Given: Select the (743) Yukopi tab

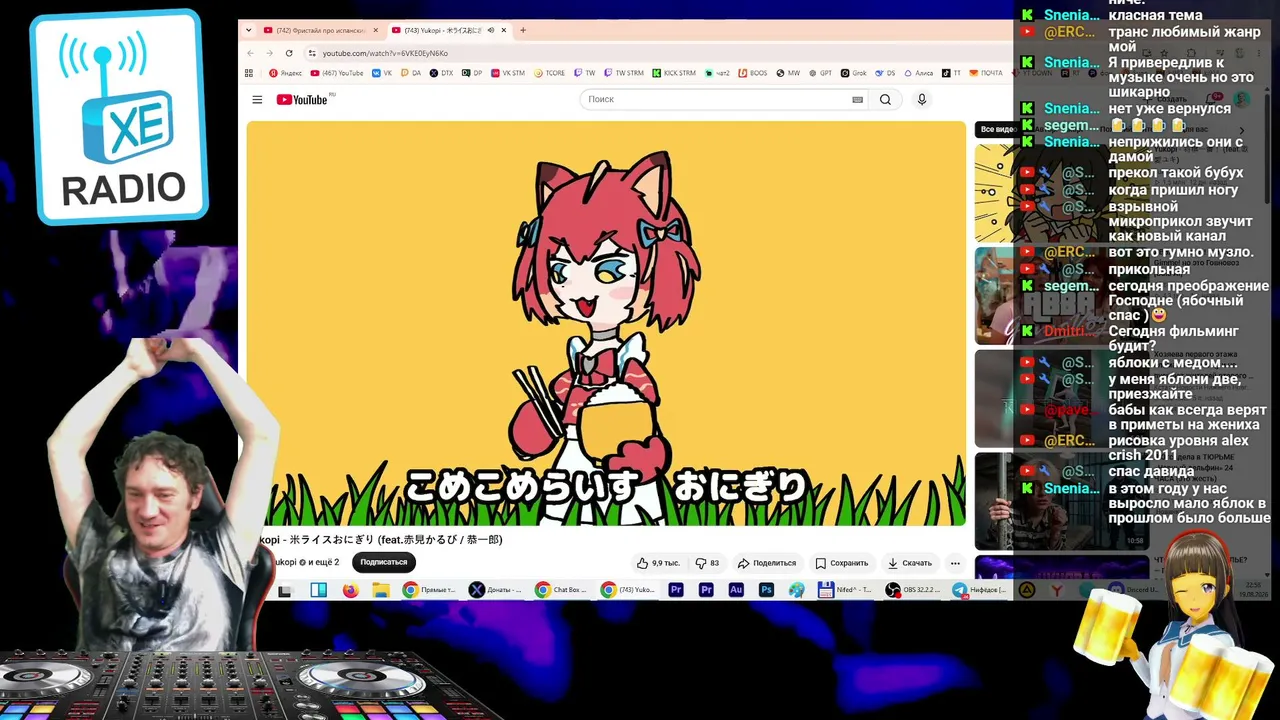Looking at the screenshot, I should click(x=449, y=30).
